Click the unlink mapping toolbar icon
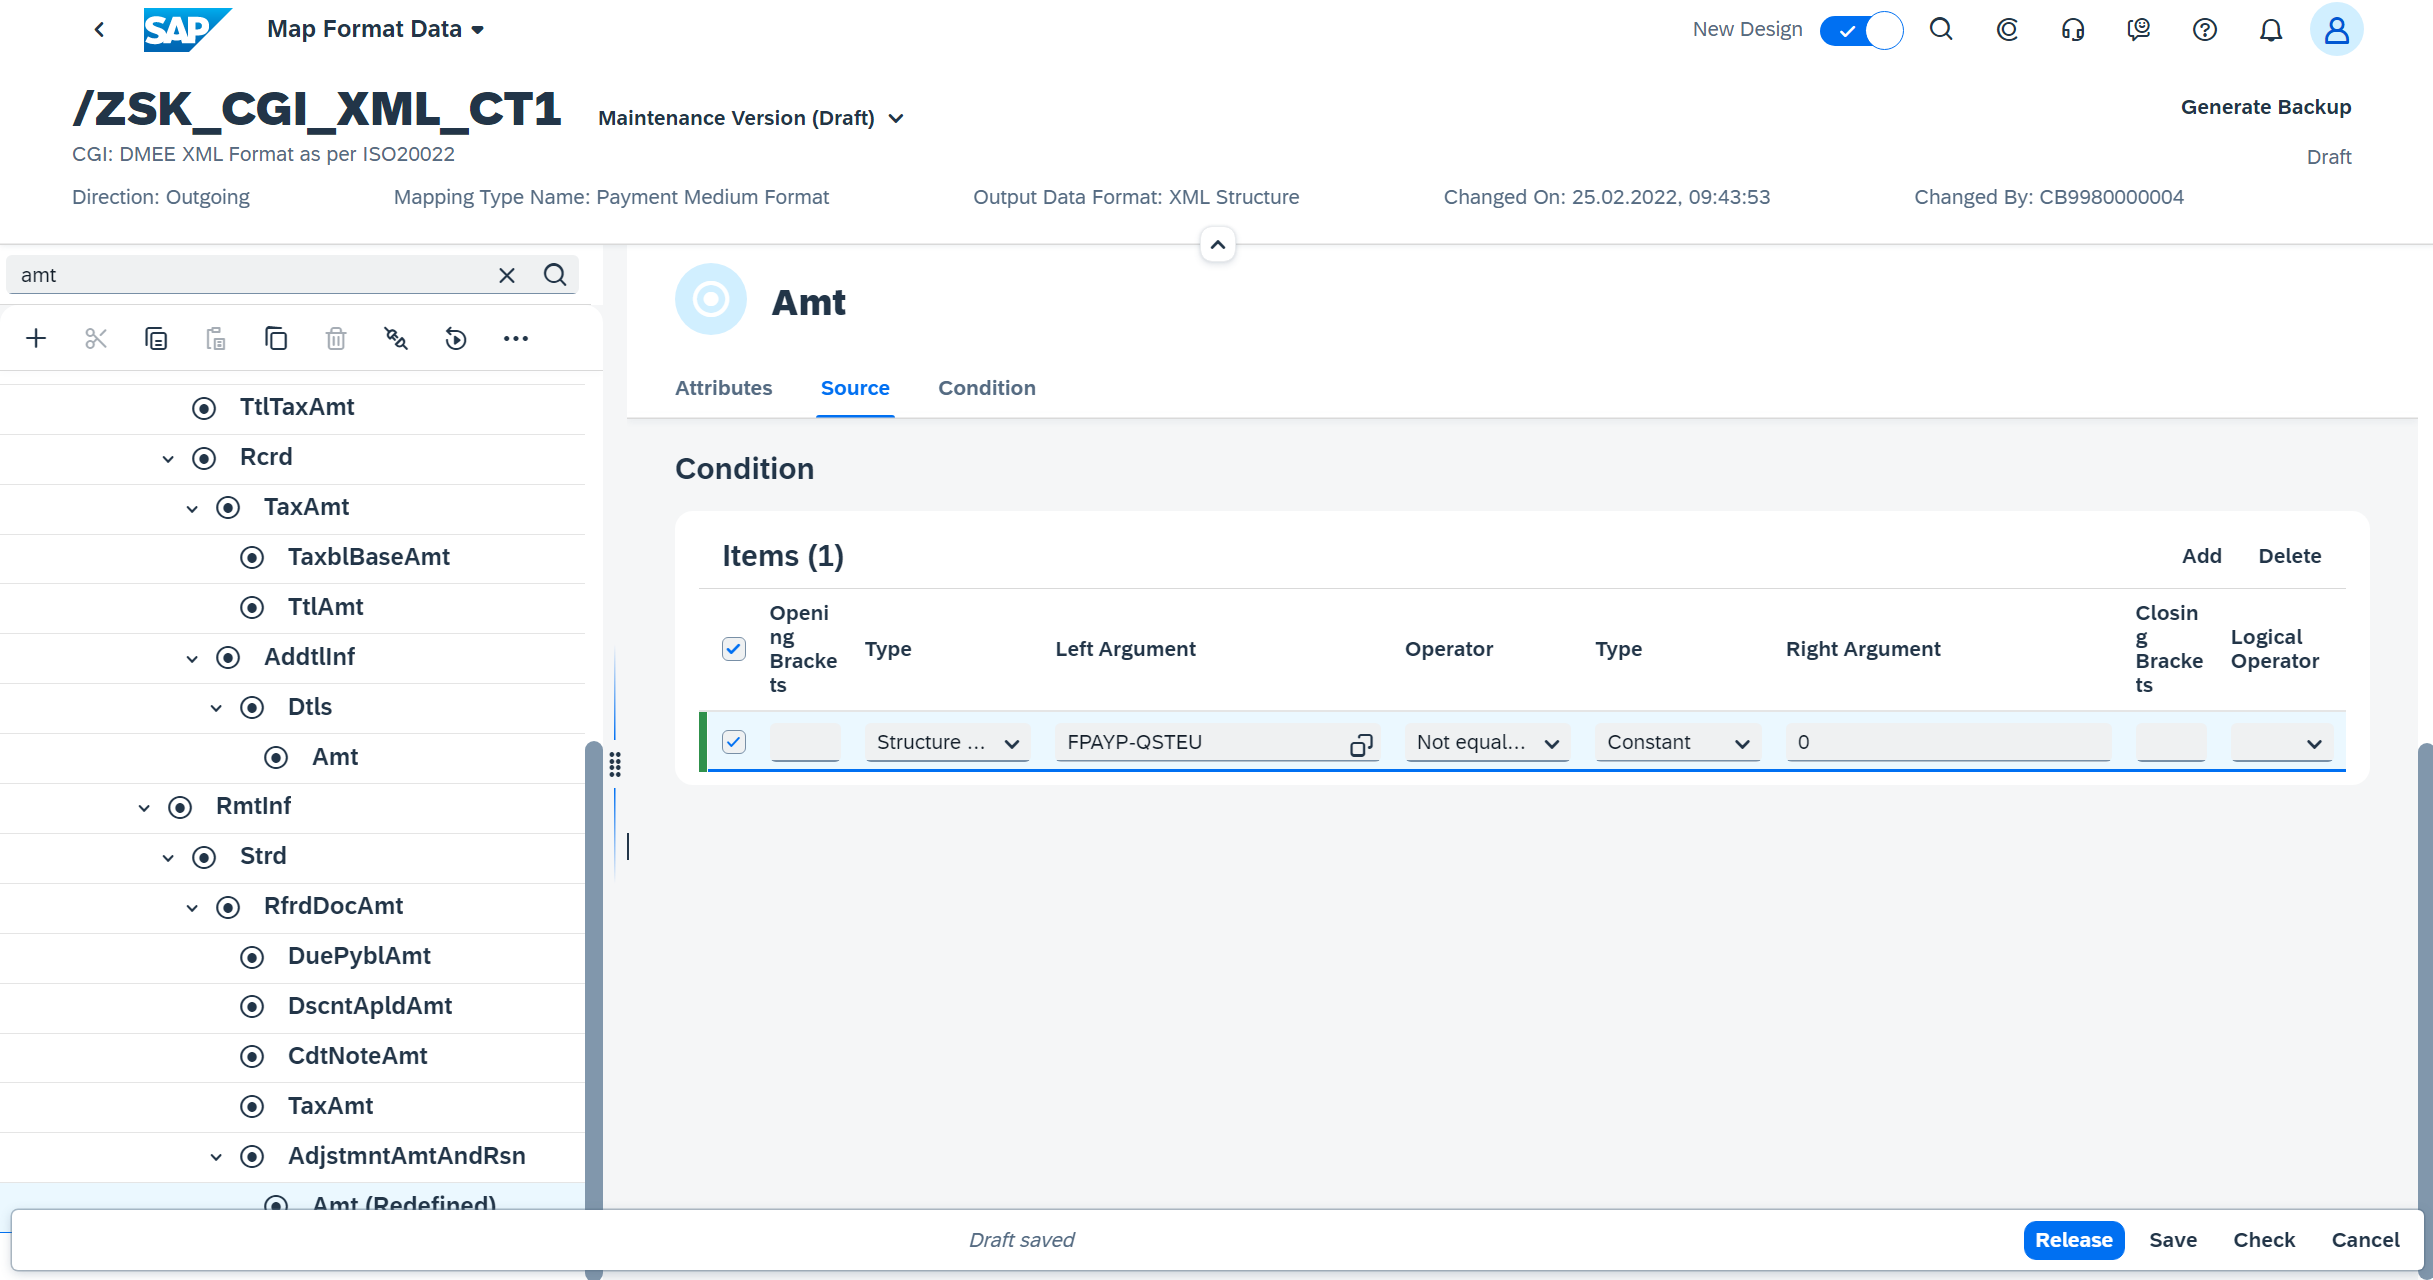This screenshot has width=2433, height=1280. (396, 338)
